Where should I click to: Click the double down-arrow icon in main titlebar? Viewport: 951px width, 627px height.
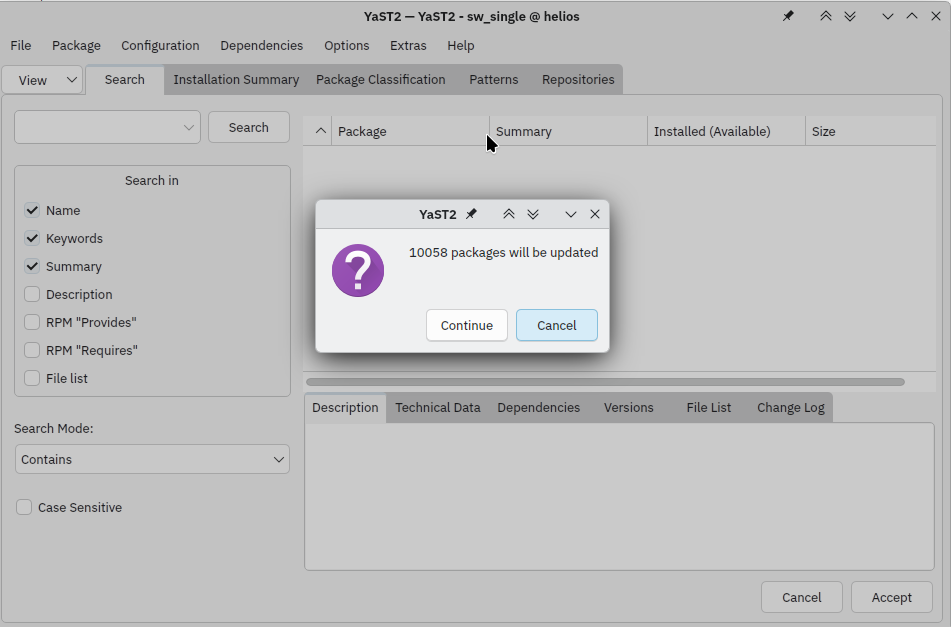tap(850, 16)
